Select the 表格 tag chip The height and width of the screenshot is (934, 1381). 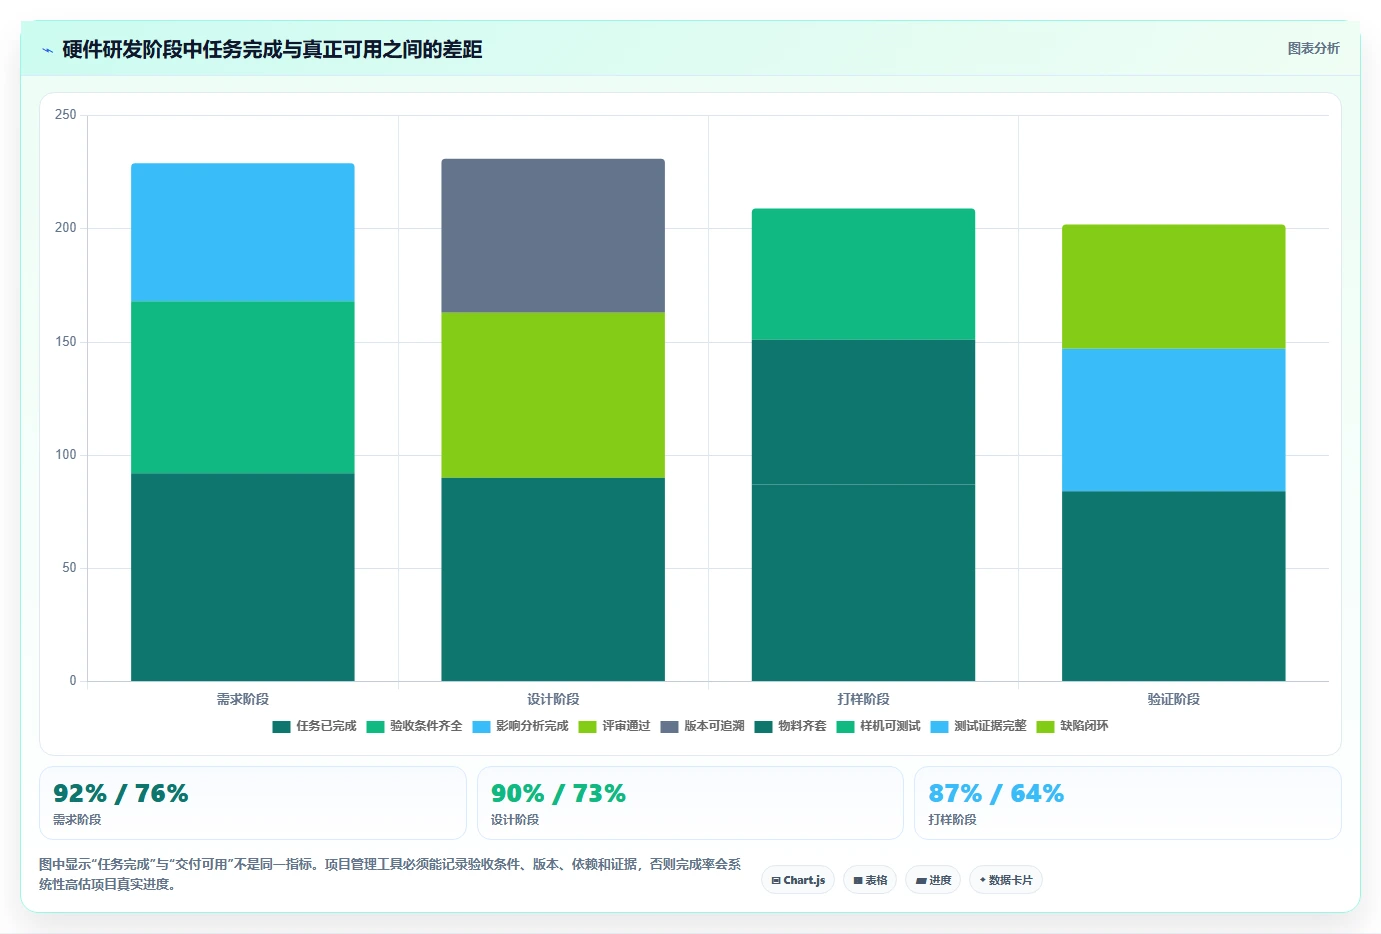(870, 880)
